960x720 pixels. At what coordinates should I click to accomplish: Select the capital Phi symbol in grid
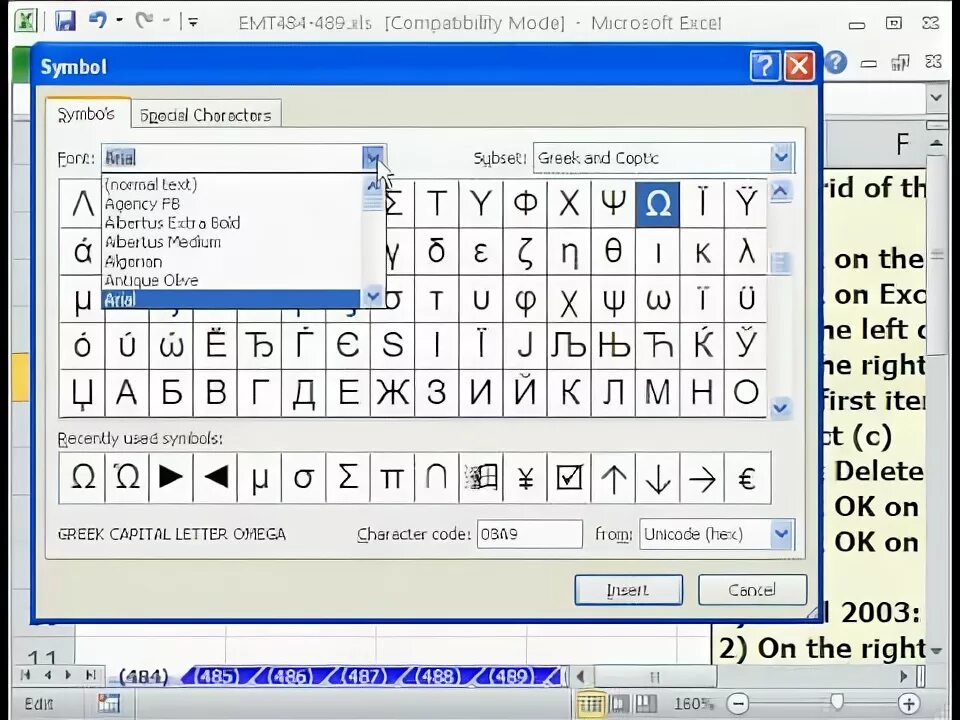pyautogui.click(x=525, y=204)
